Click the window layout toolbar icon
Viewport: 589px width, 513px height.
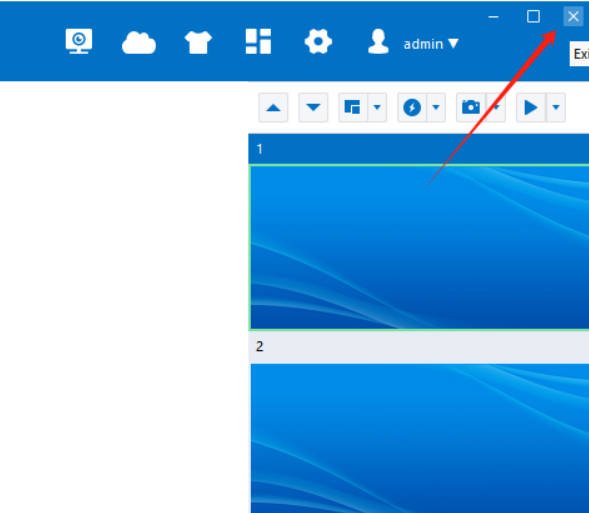(353, 108)
